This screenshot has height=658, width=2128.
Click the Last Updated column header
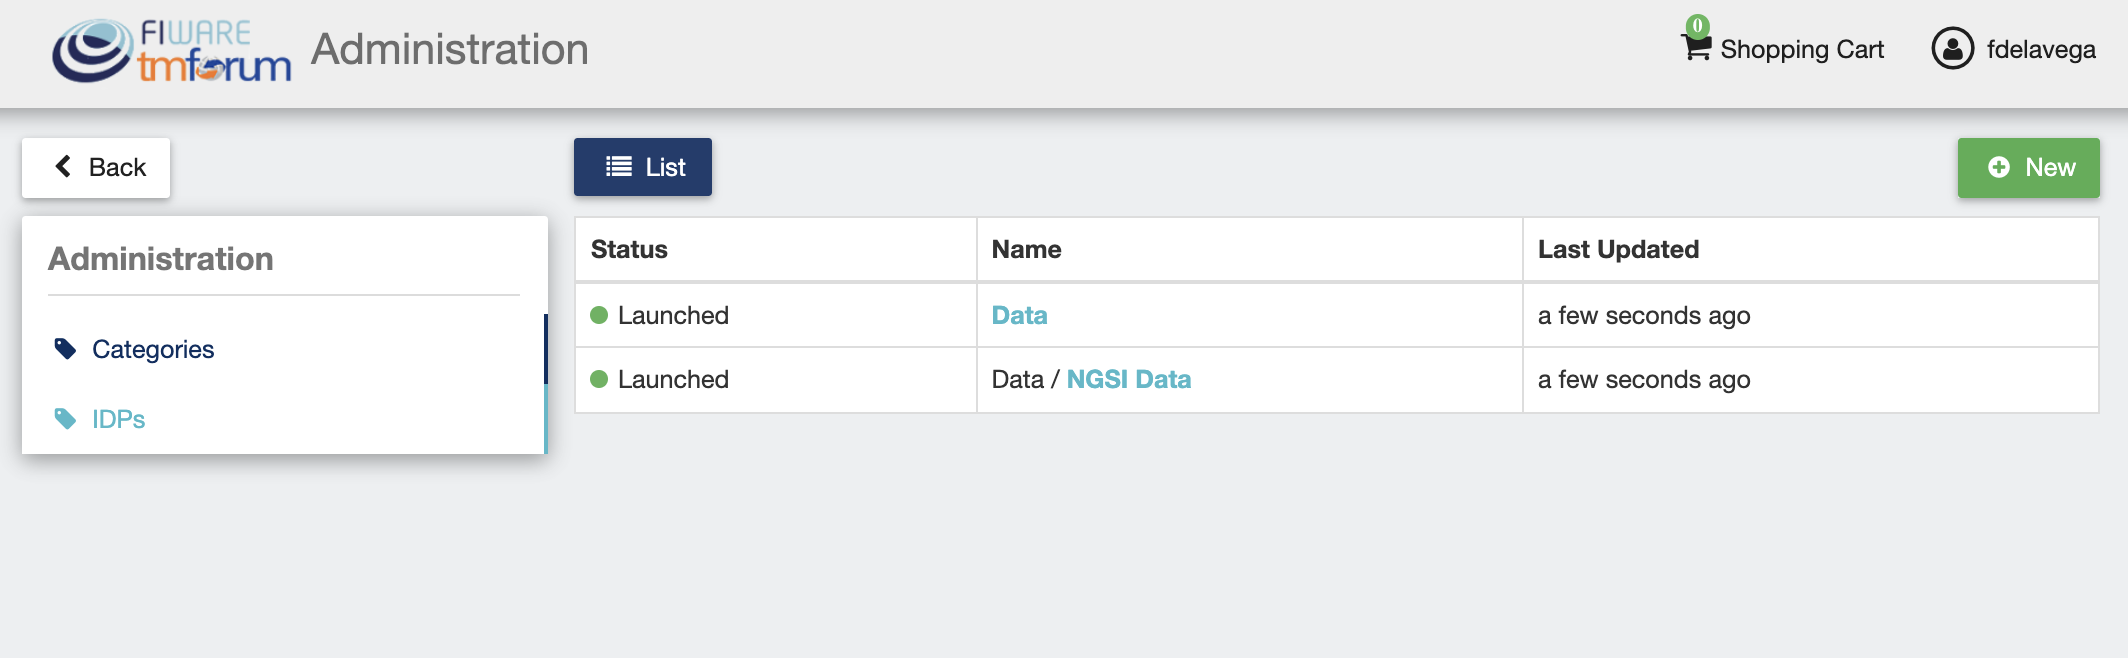(x=1618, y=249)
